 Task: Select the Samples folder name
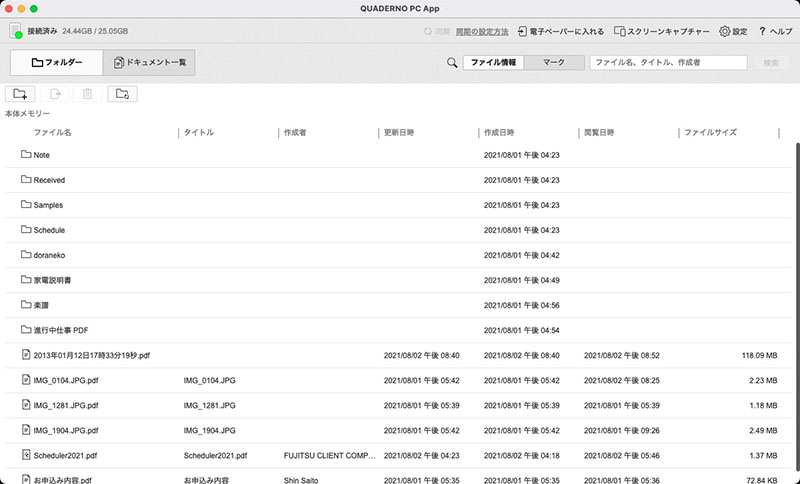point(48,205)
